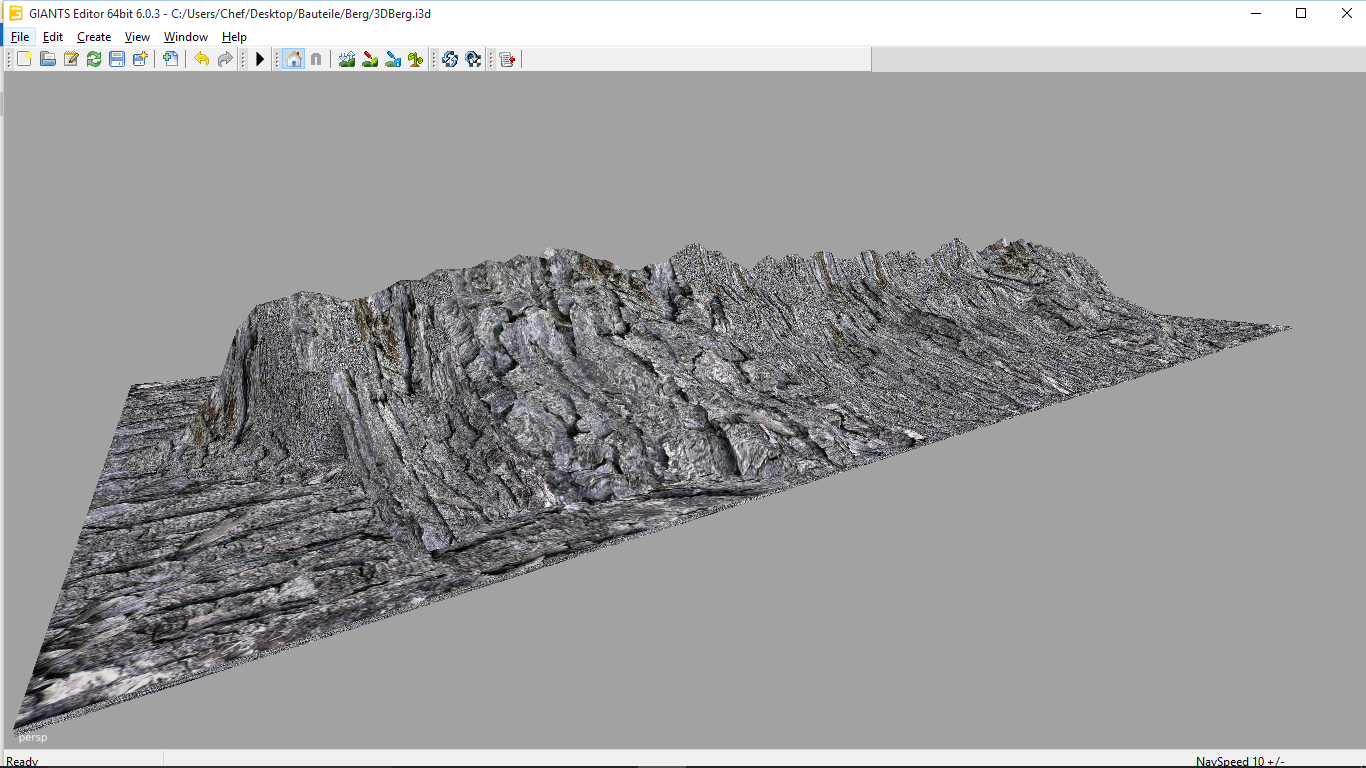Click the GIANTS Editor logo in title bar
1366x768 pixels.
(x=15, y=13)
